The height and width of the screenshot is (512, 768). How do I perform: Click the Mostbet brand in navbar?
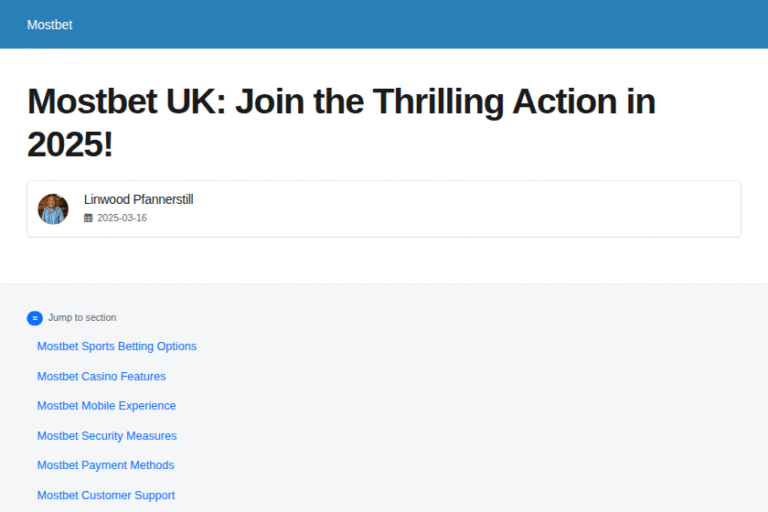point(50,24)
